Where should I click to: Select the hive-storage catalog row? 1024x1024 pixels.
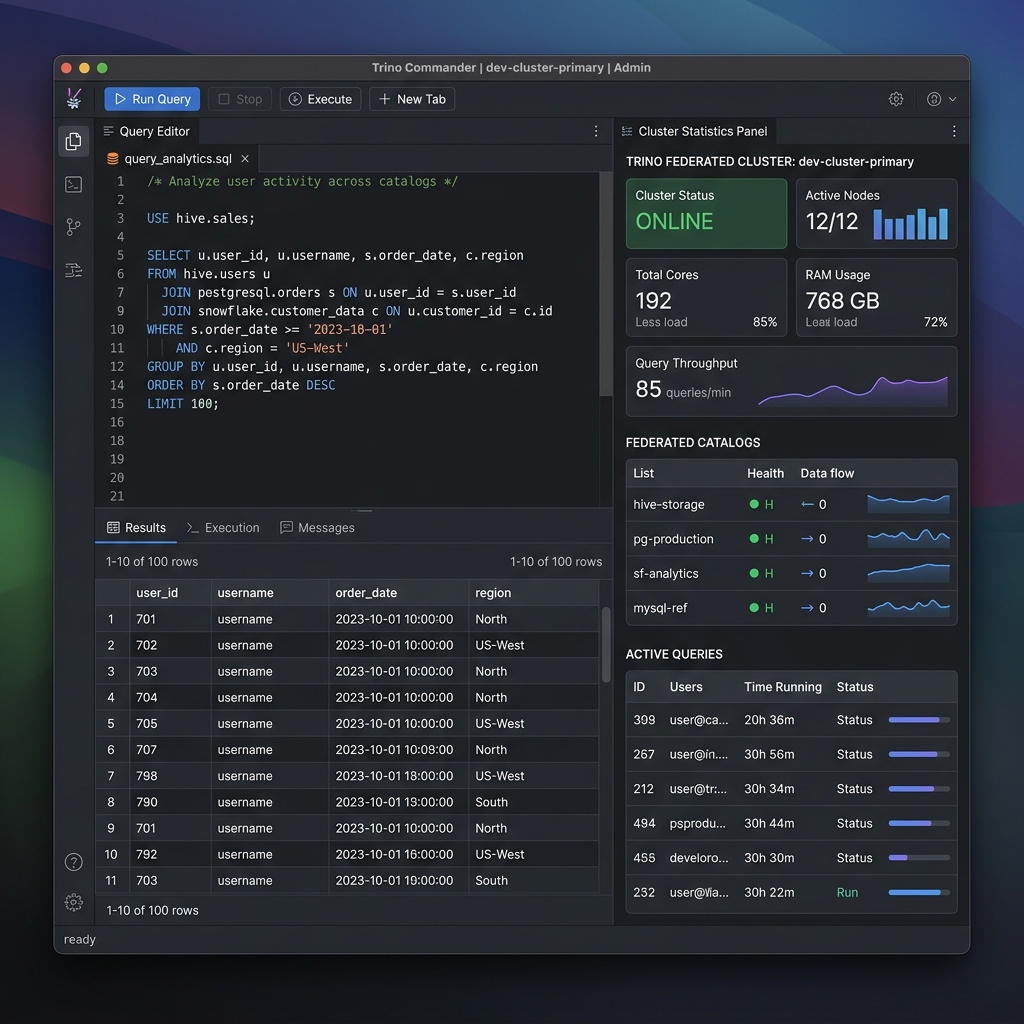792,504
